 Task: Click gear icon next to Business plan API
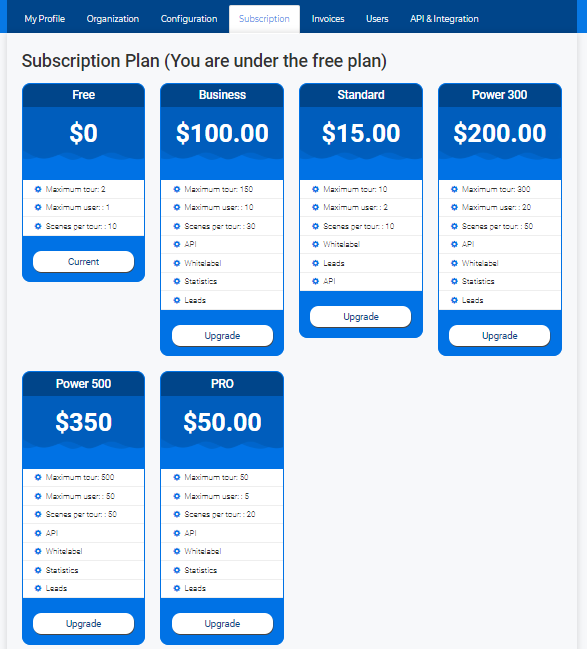pos(177,244)
